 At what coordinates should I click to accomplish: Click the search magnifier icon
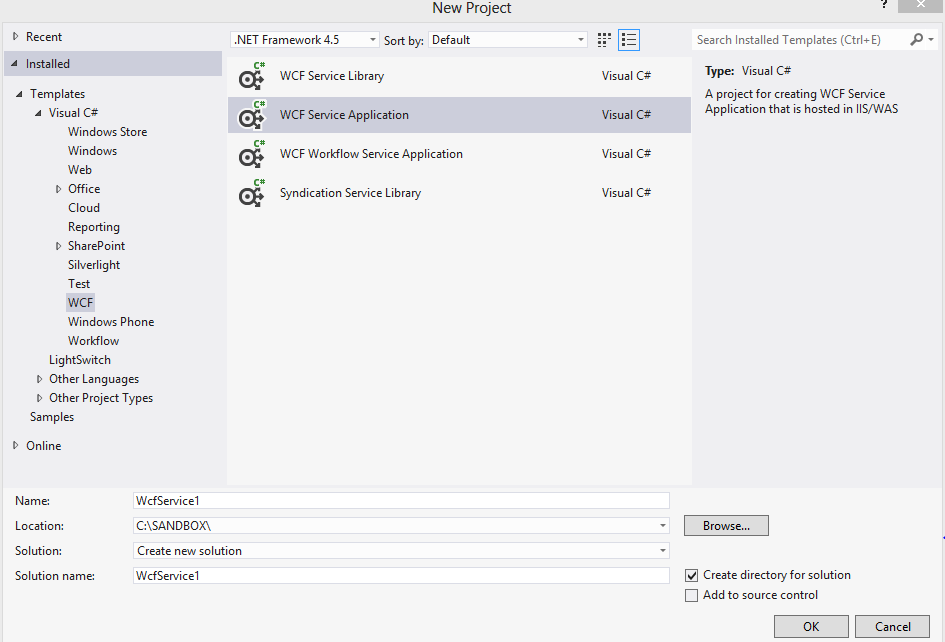tap(917, 40)
